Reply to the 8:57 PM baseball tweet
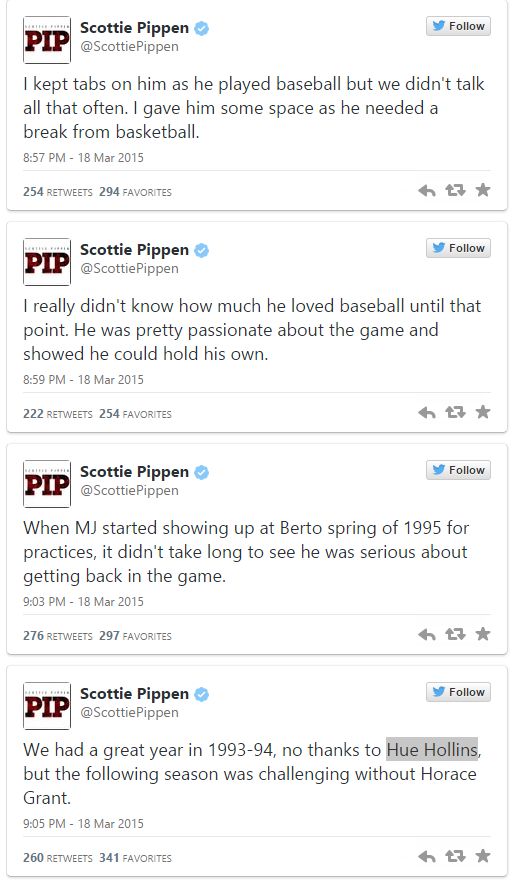The height and width of the screenshot is (886, 517). 427,191
